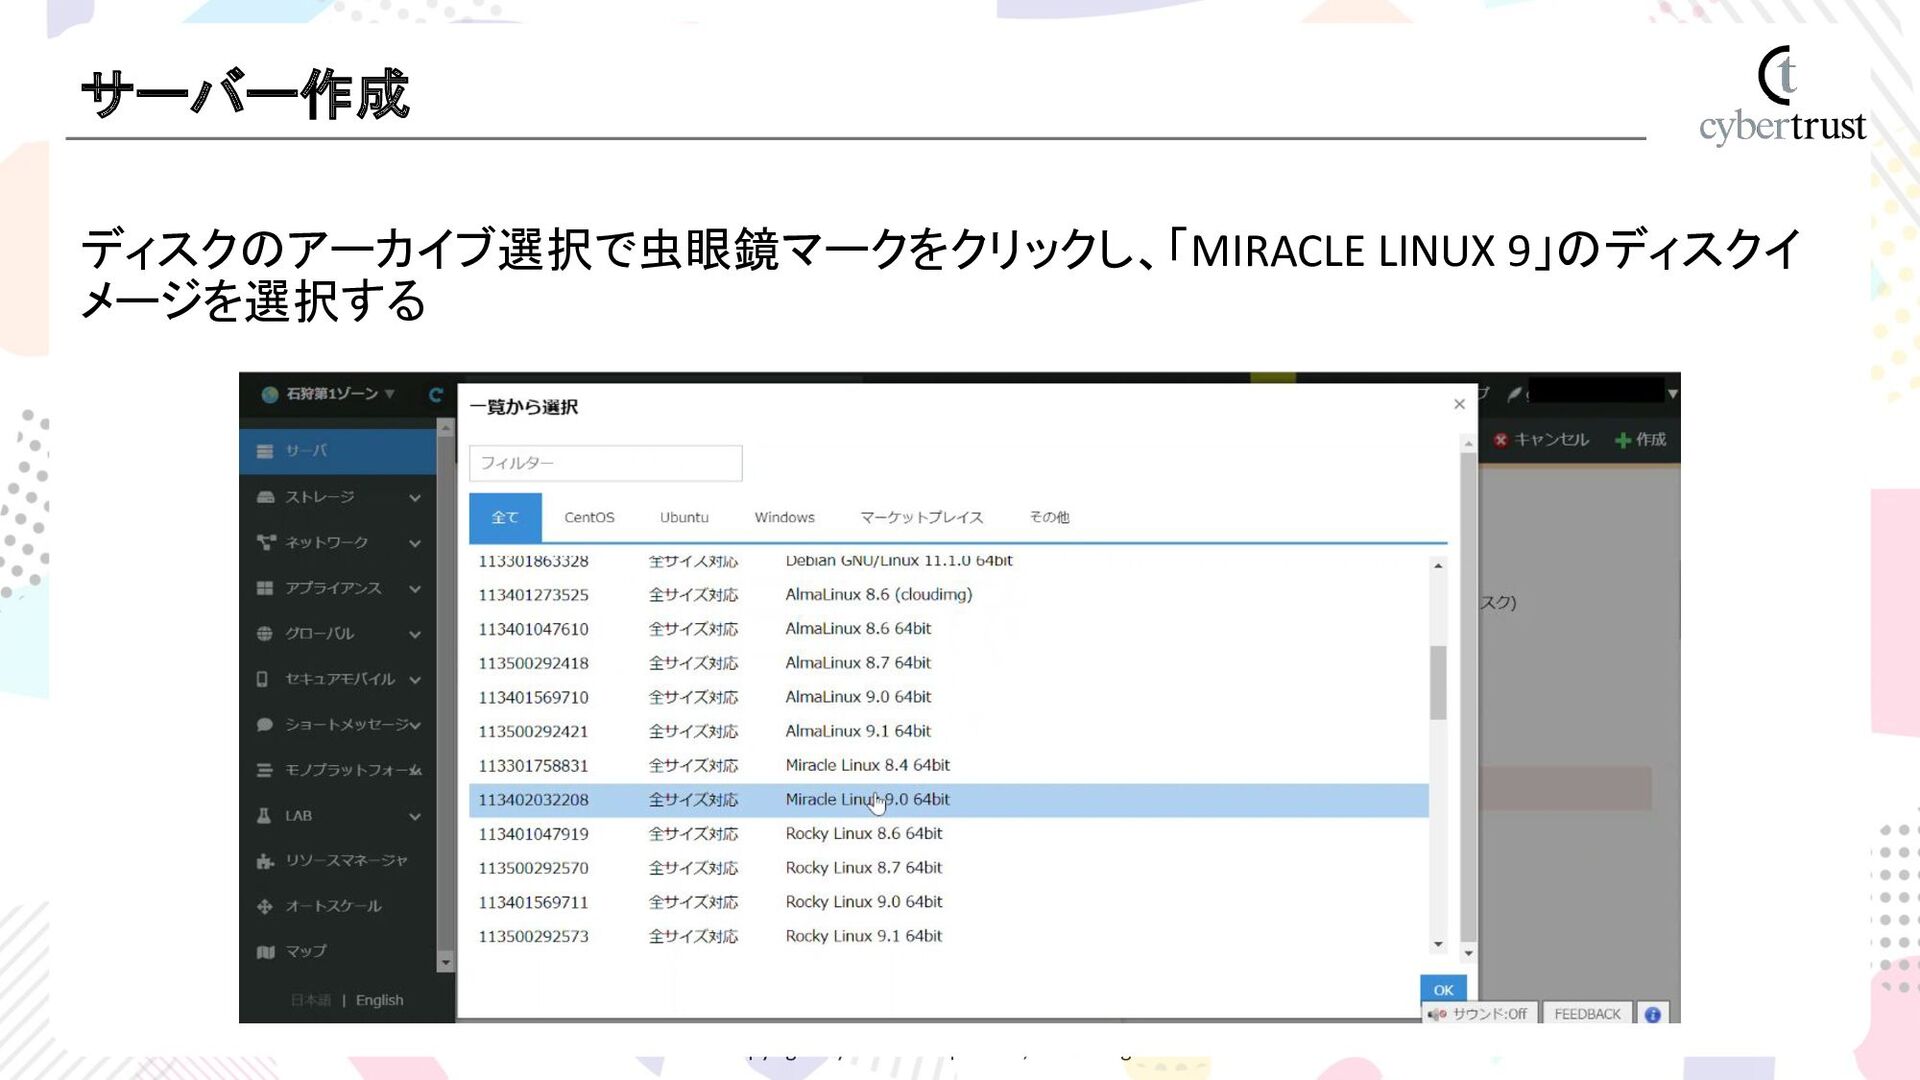The height and width of the screenshot is (1080, 1920).
Task: Click the sidebar scroll down arrow
Action: pos(446,963)
